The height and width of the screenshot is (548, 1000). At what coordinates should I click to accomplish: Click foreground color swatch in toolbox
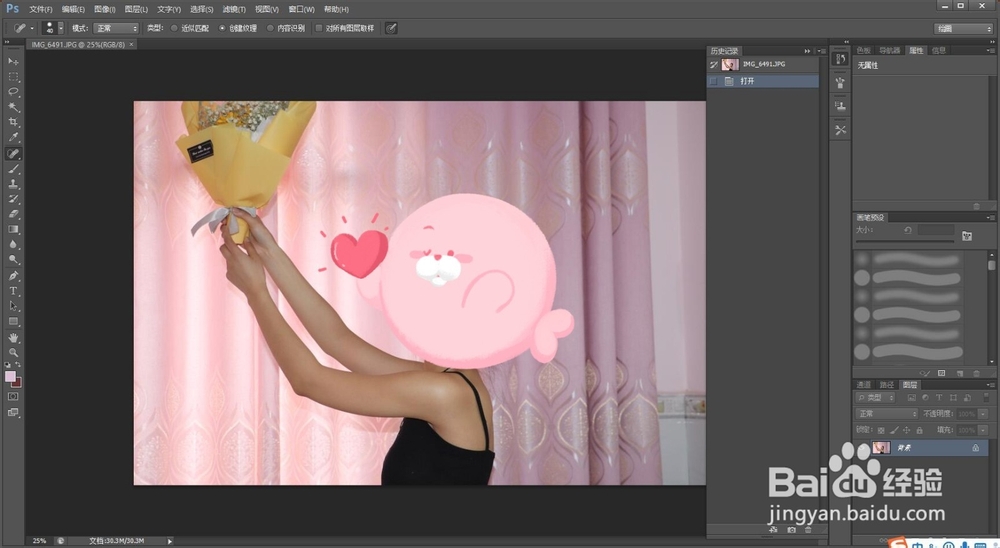(x=10, y=376)
